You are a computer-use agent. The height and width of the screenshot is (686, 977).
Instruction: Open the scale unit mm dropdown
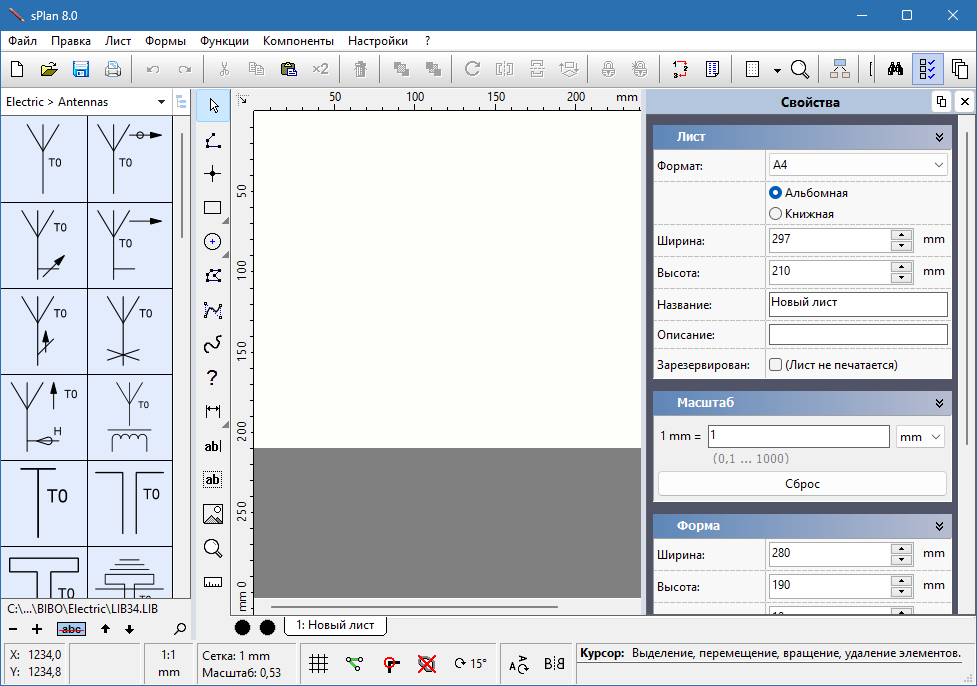tap(920, 437)
